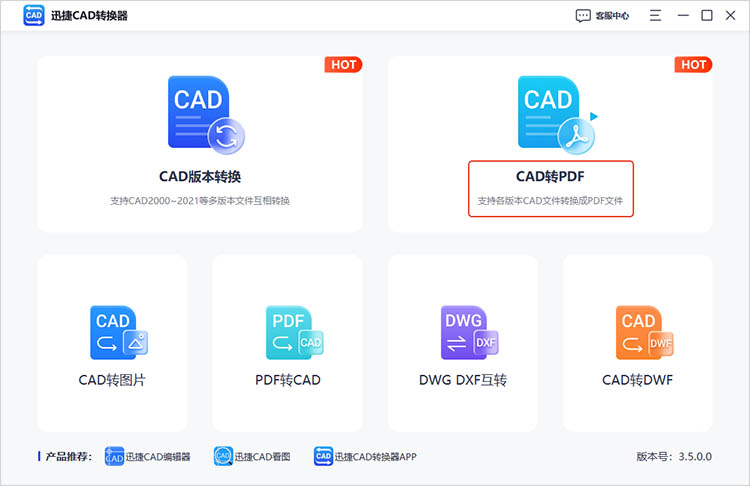Image resolution: width=750 pixels, height=486 pixels.
Task: Open the CAD转DWF icon
Action: [x=644, y=332]
